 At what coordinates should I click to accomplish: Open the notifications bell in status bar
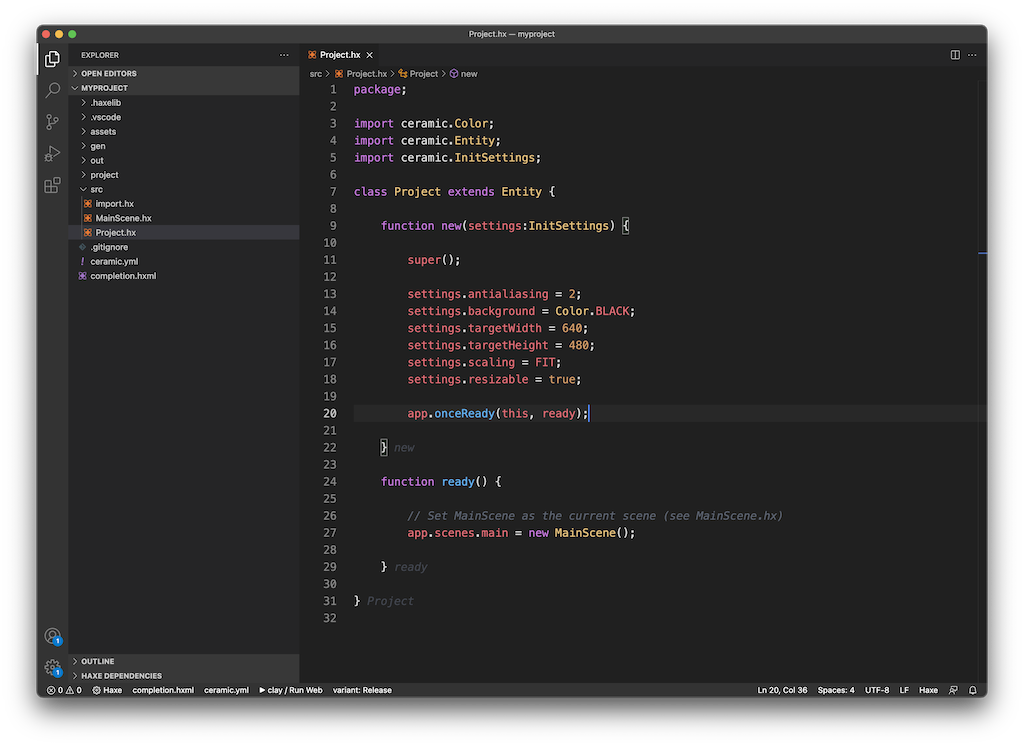(x=972, y=690)
